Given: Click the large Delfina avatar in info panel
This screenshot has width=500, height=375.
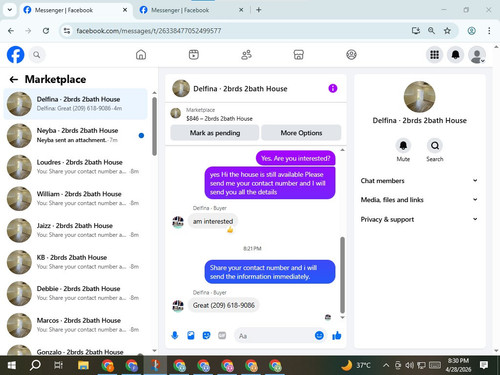Looking at the screenshot, I should tap(419, 97).
